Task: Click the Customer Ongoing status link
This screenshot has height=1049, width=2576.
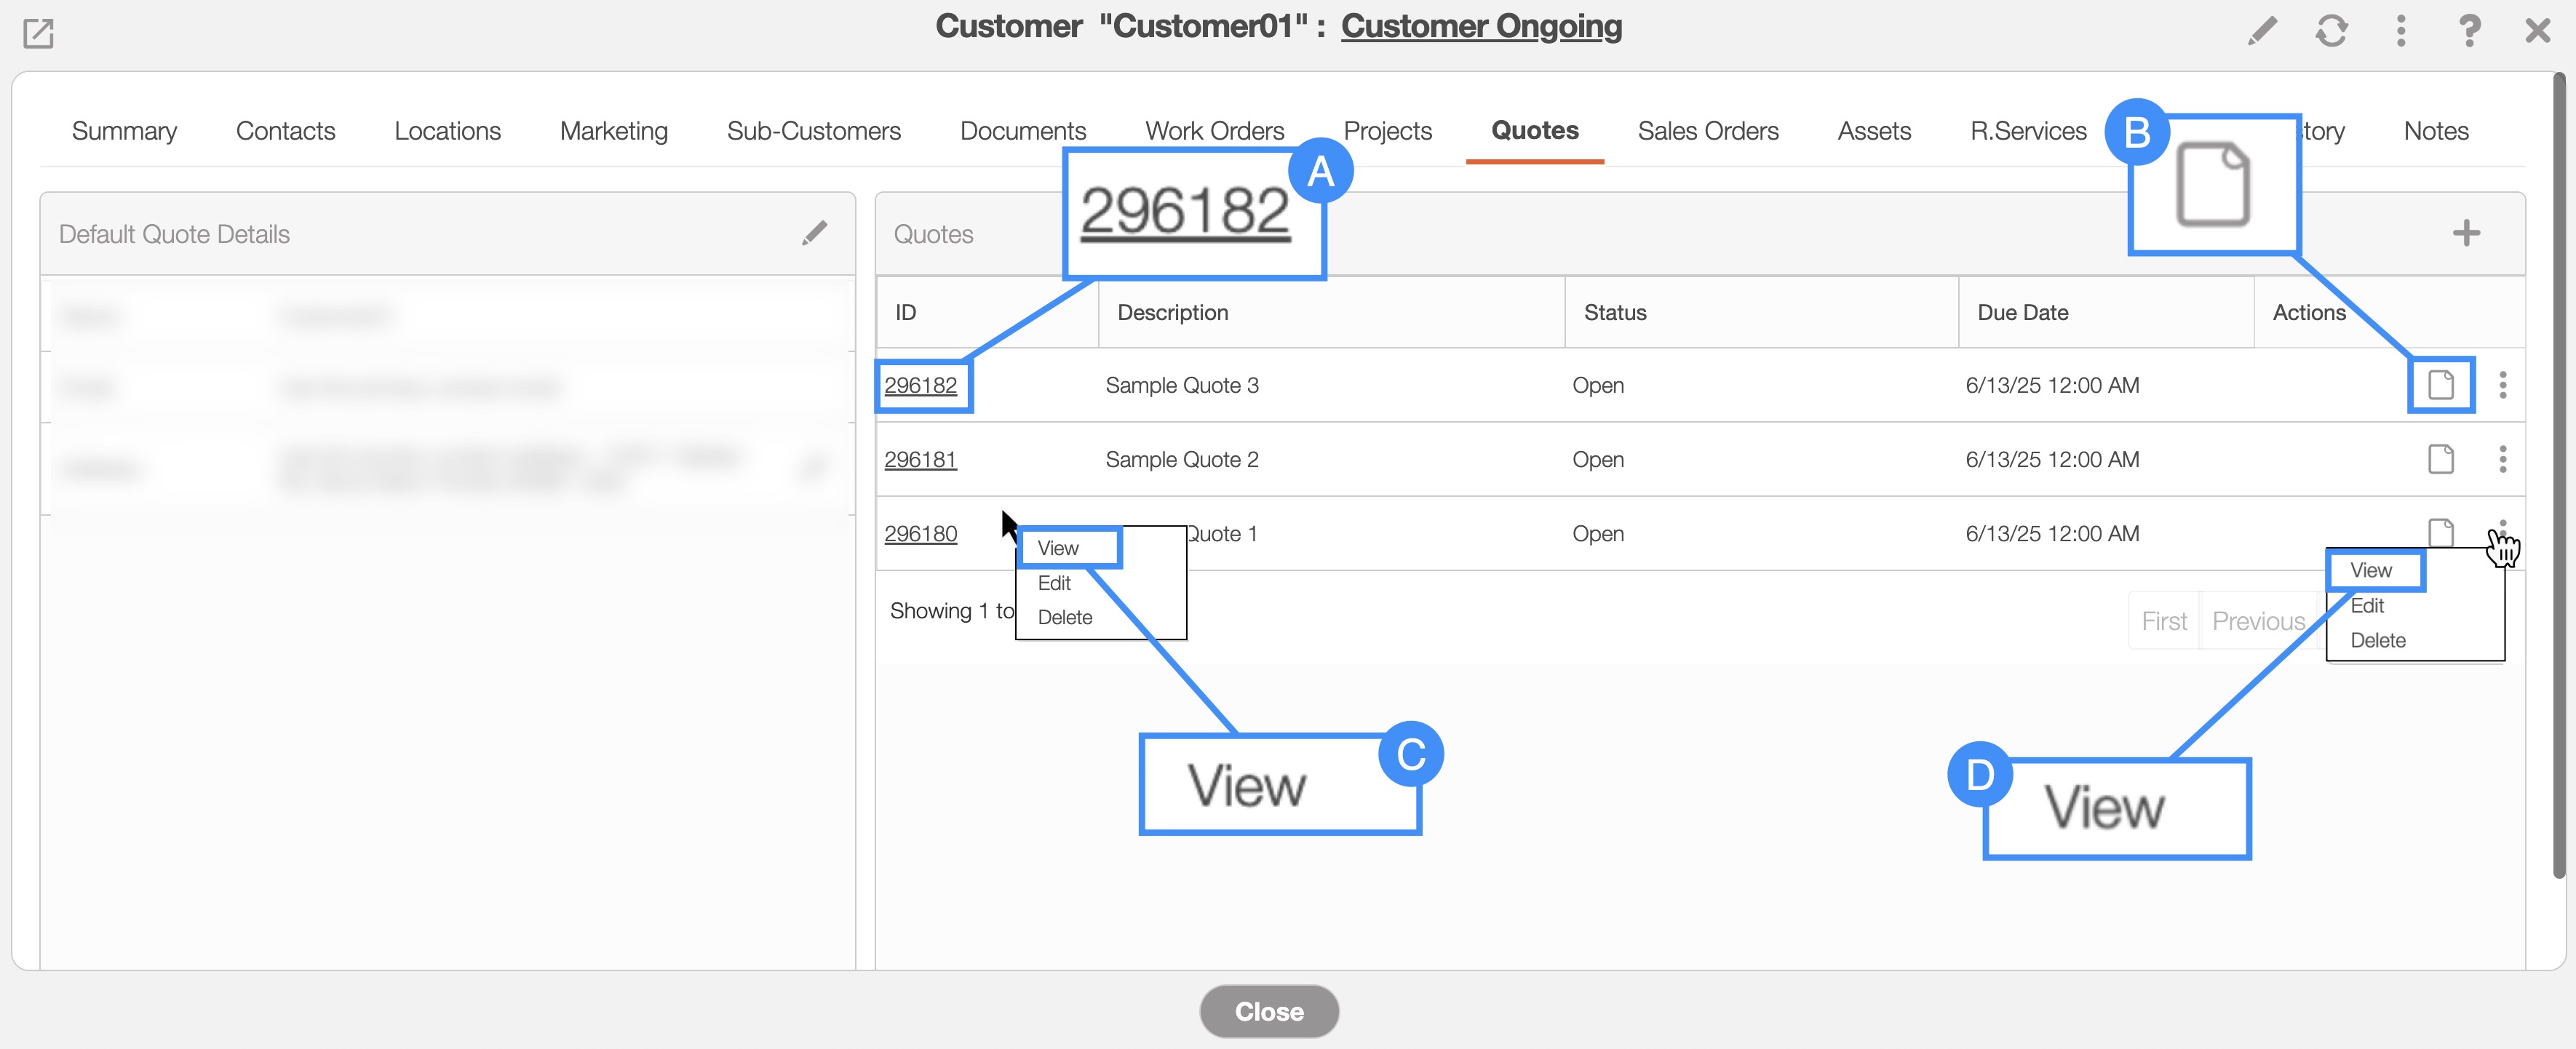Action: [1481, 26]
